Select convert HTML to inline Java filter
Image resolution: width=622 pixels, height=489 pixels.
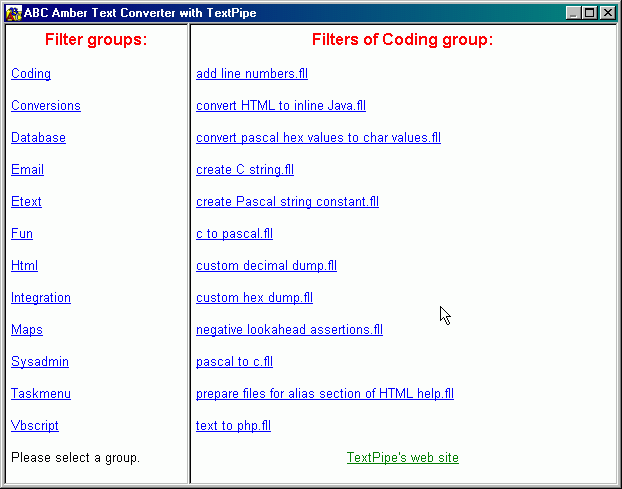pyautogui.click(x=281, y=106)
